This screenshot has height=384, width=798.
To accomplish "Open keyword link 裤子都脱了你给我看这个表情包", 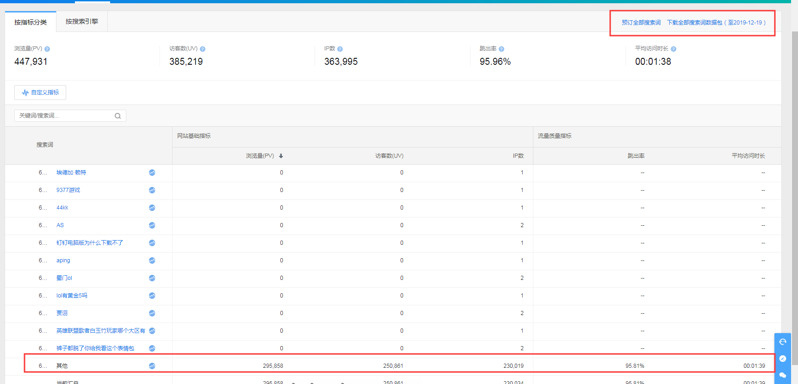I will (x=95, y=348).
